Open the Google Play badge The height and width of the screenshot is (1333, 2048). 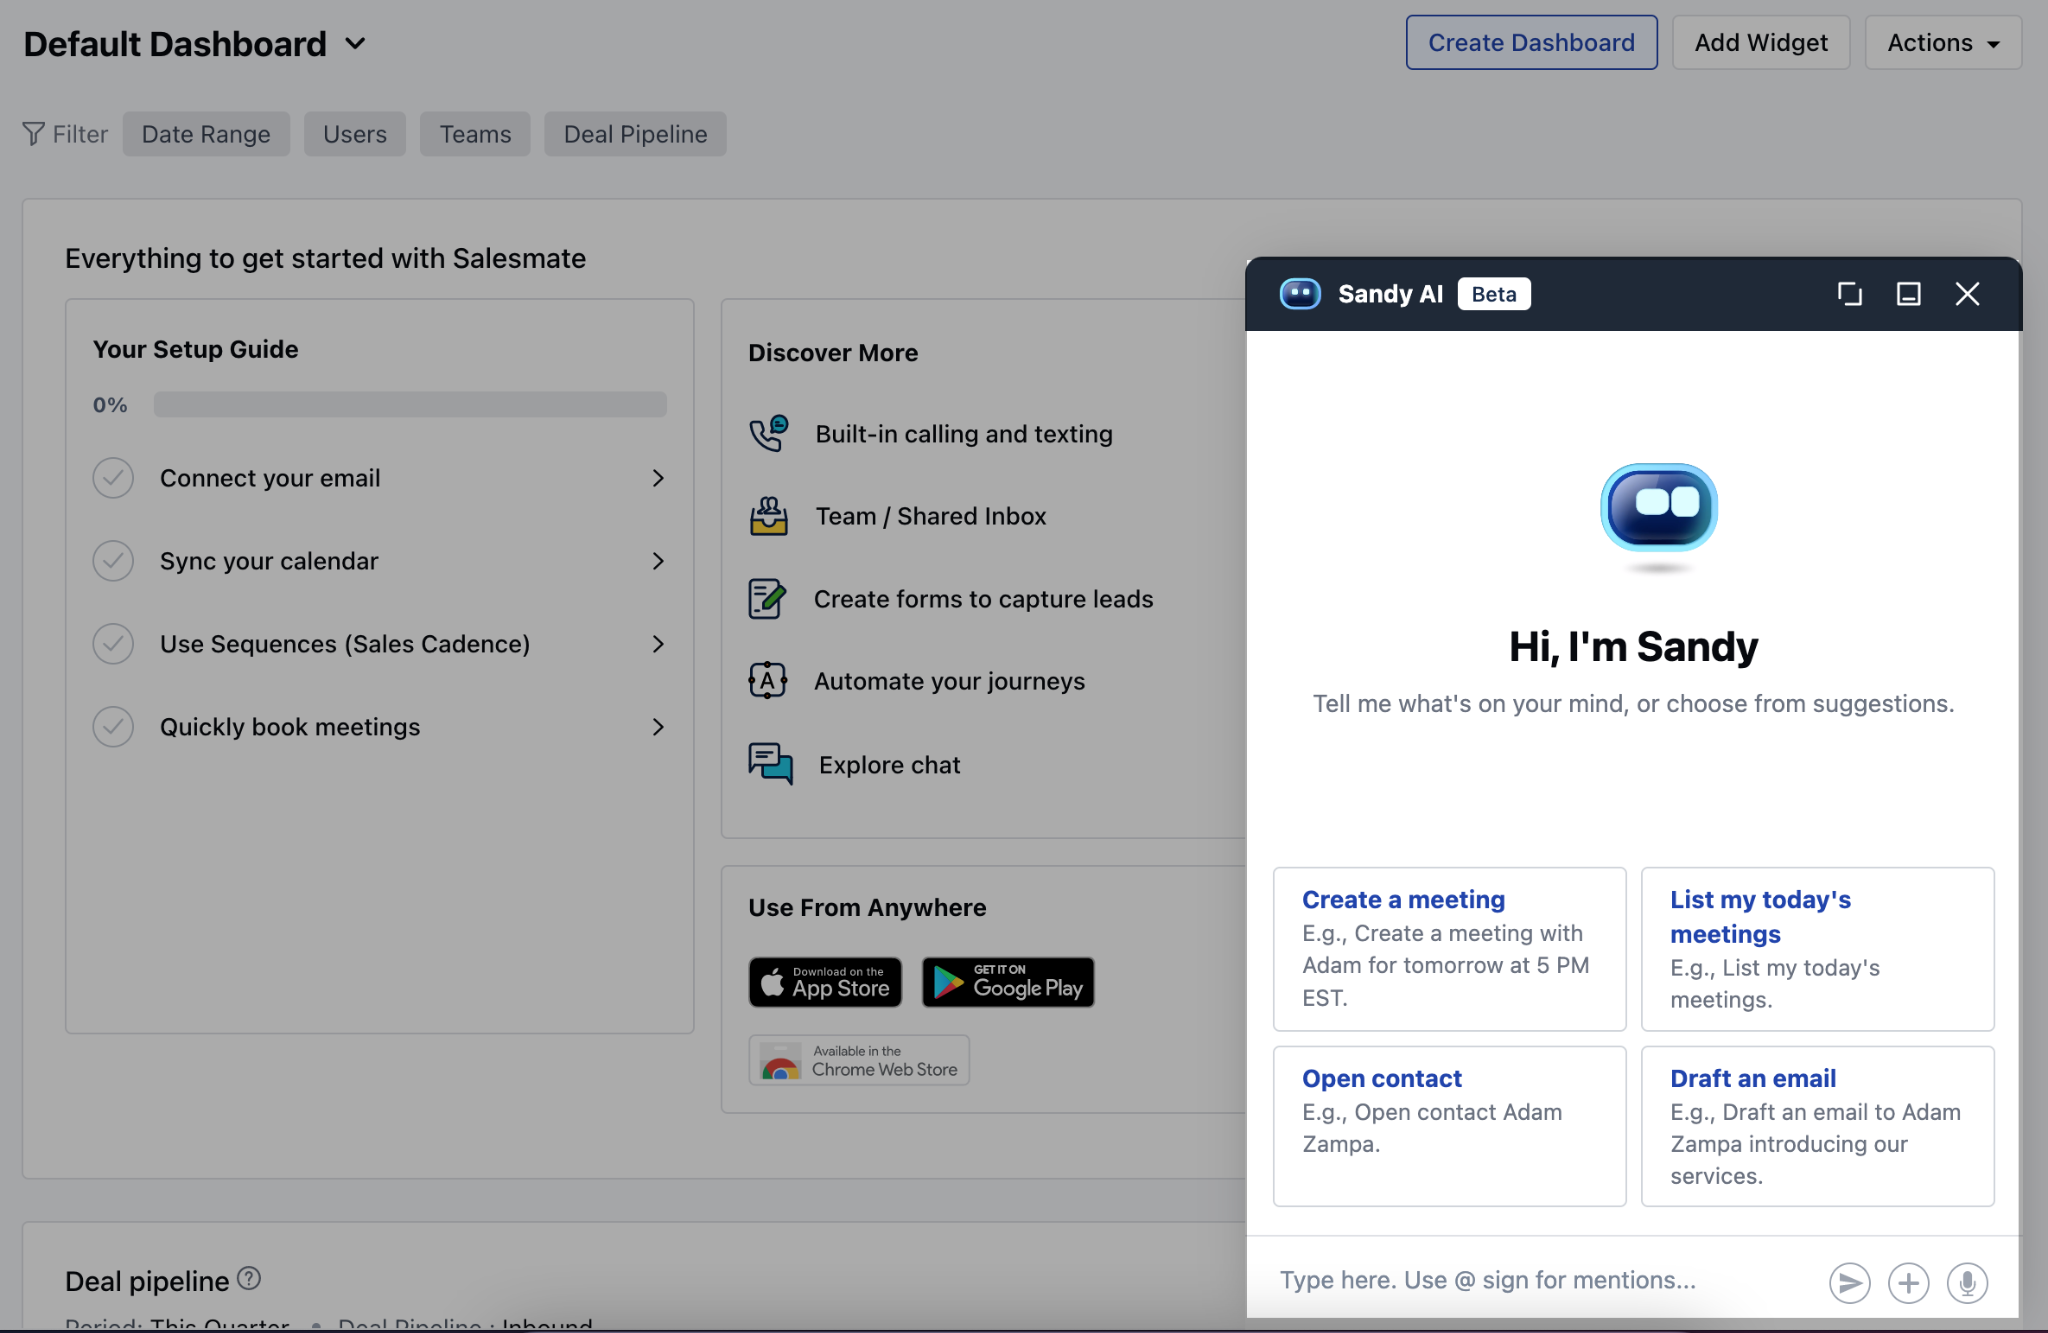tap(1008, 982)
